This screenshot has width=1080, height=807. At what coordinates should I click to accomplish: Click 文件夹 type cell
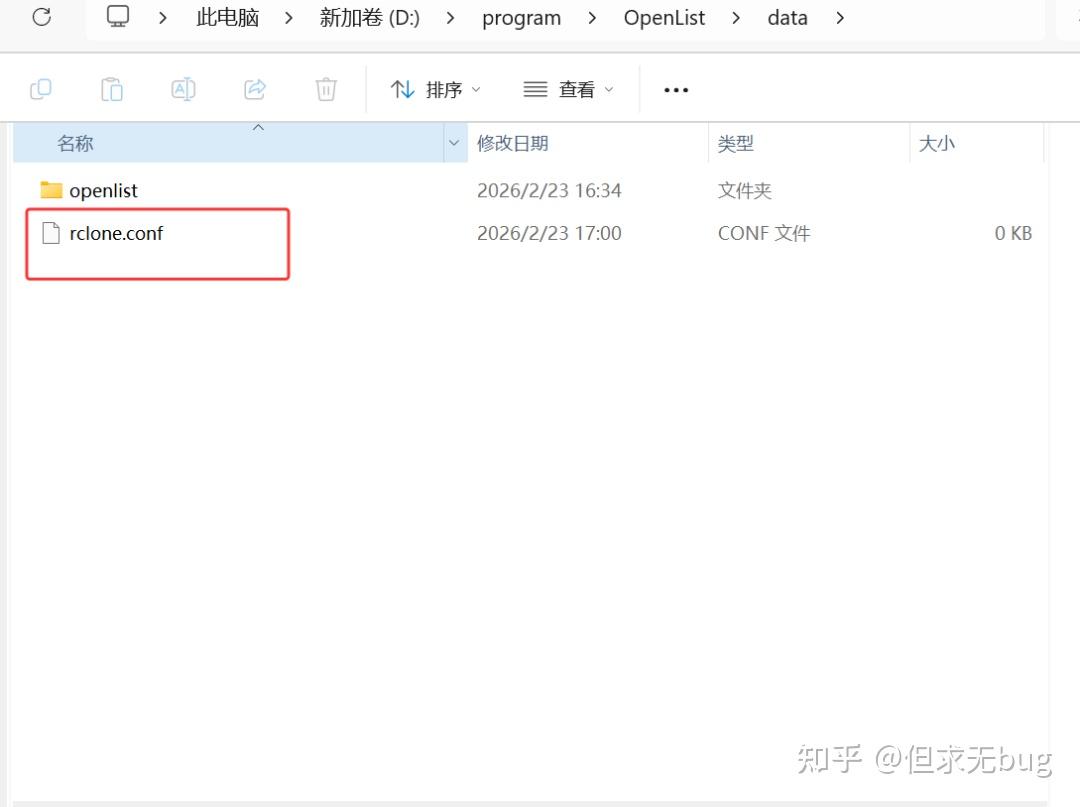click(x=745, y=191)
